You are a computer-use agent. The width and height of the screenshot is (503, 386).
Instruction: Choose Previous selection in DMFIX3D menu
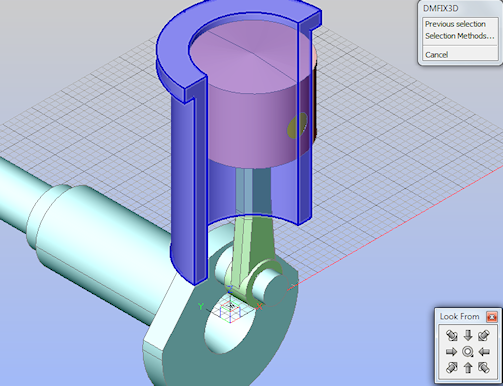point(455,24)
